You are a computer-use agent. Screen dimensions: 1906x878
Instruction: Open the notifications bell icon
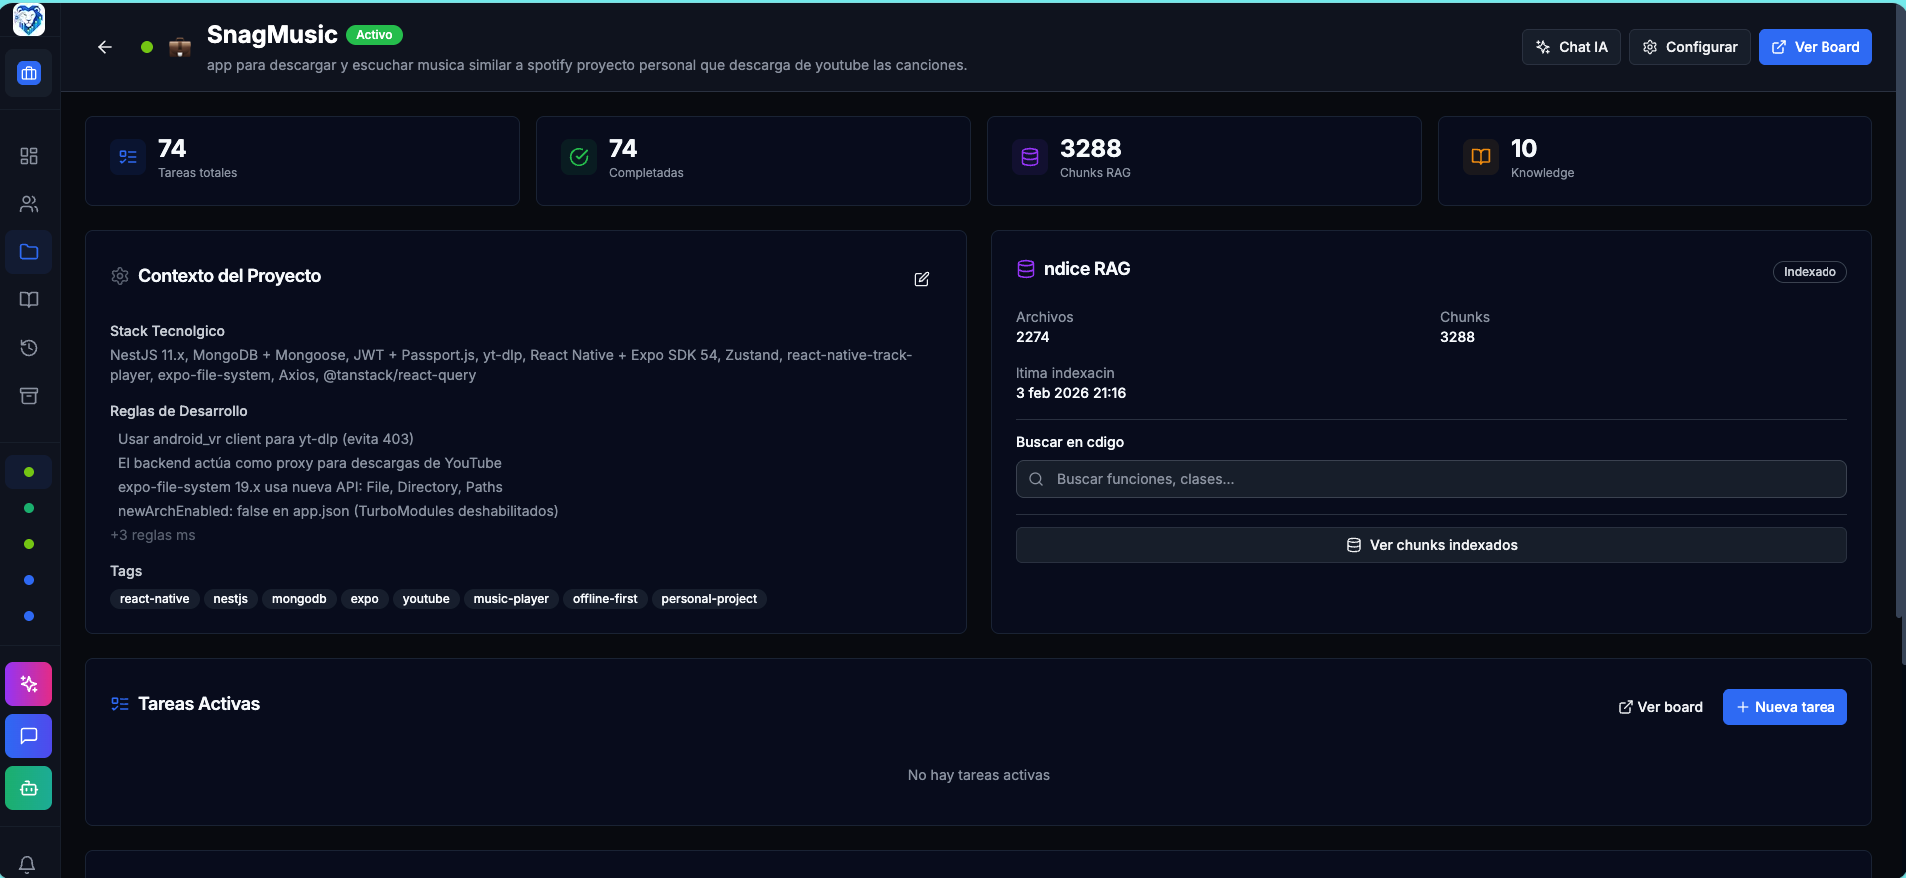click(27, 864)
